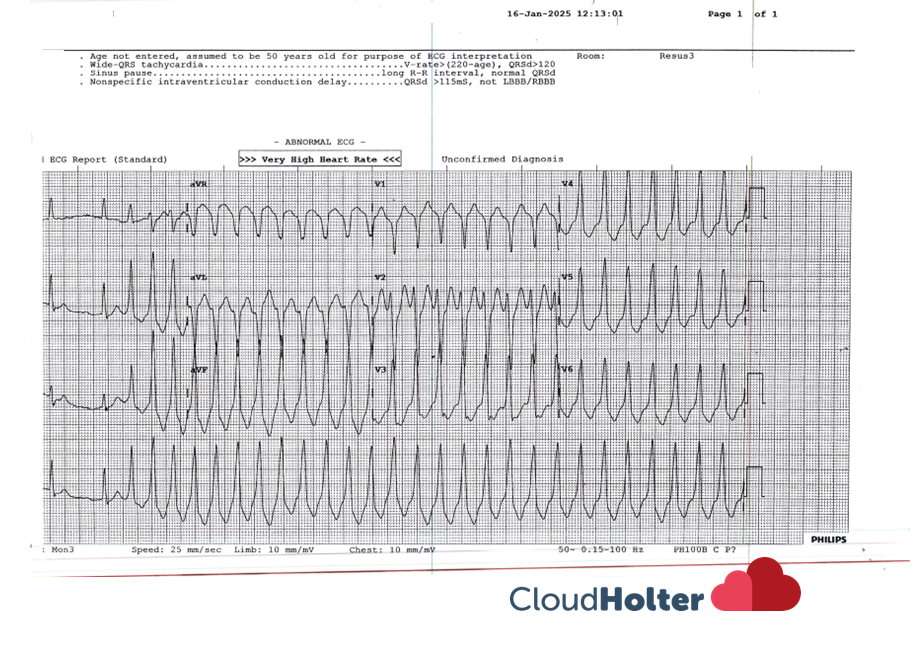919x648 pixels.
Task: Click the PHILIPS logo on the ECG
Action: [x=827, y=540]
